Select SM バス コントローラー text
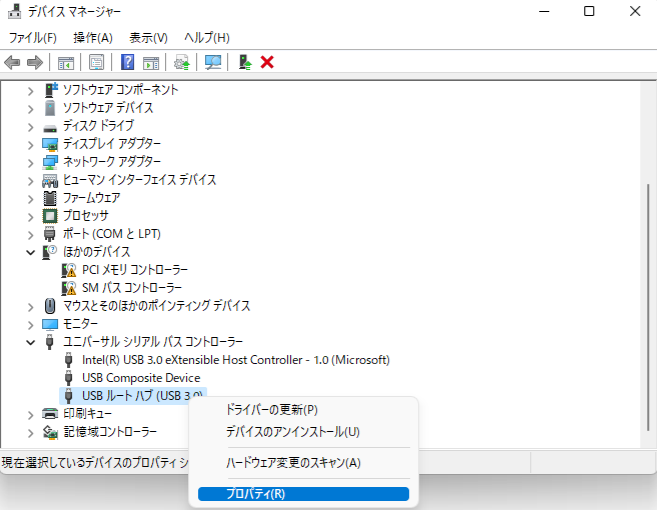The height and width of the screenshot is (510, 657). coord(132,288)
